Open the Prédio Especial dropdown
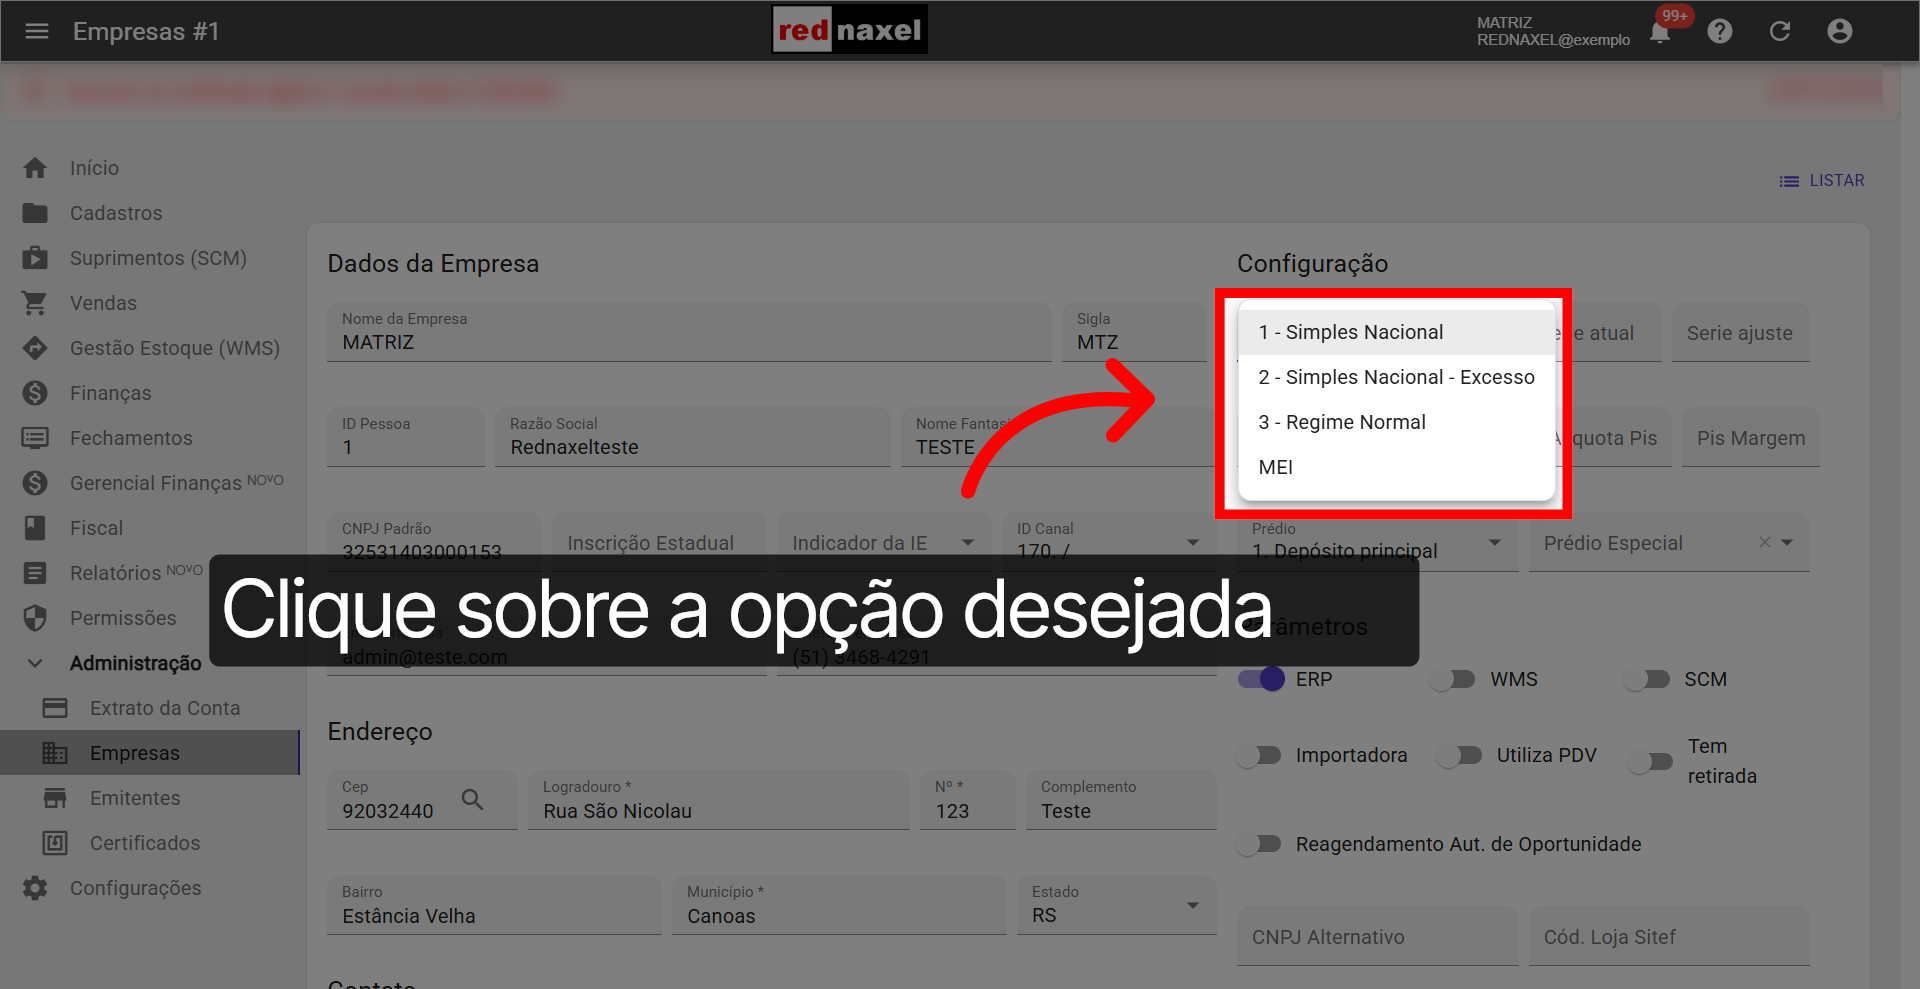Viewport: 1920px width, 989px height. coord(1789,542)
